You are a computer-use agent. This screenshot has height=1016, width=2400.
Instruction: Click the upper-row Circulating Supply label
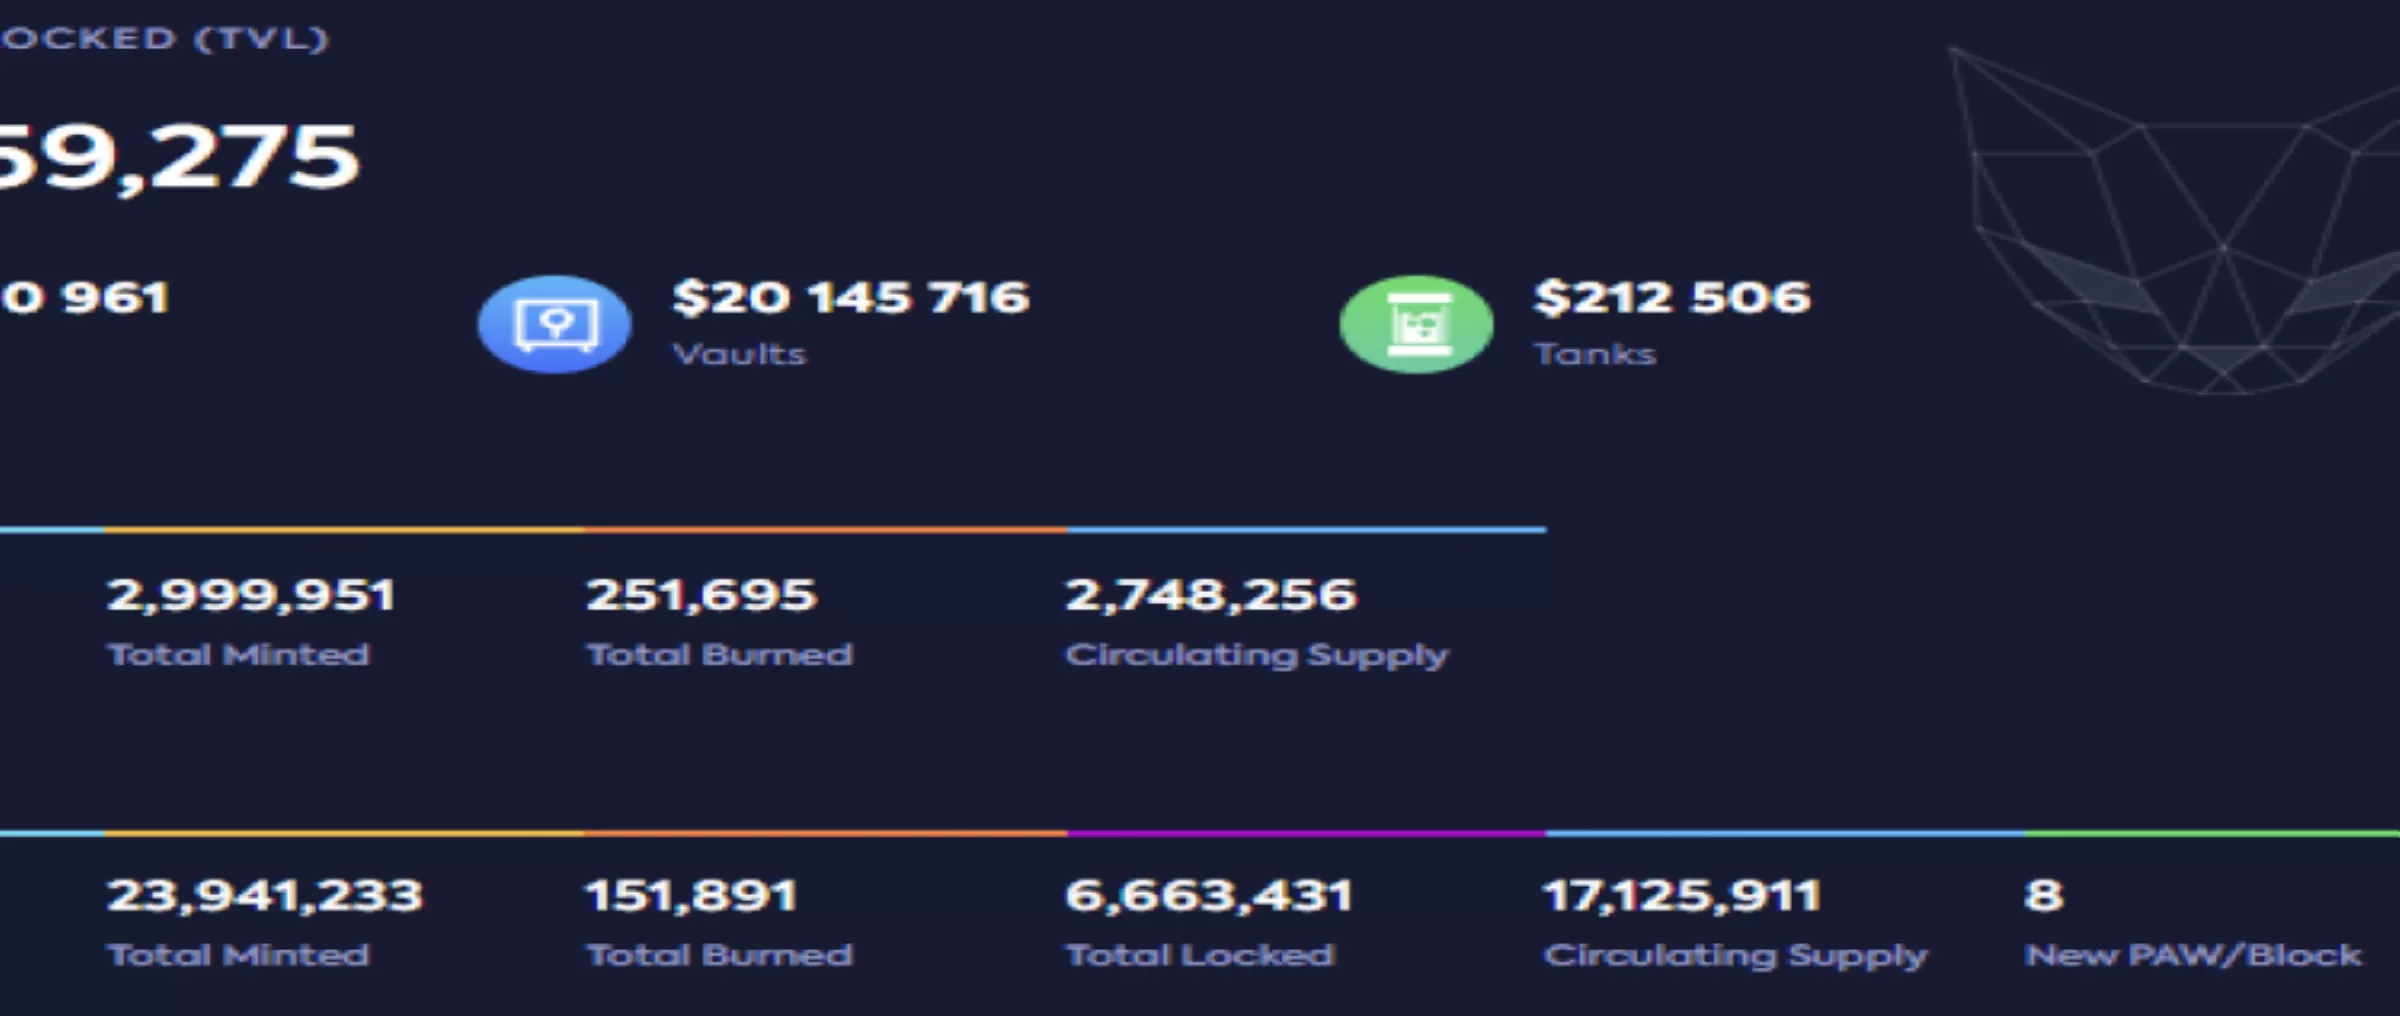point(1257,655)
